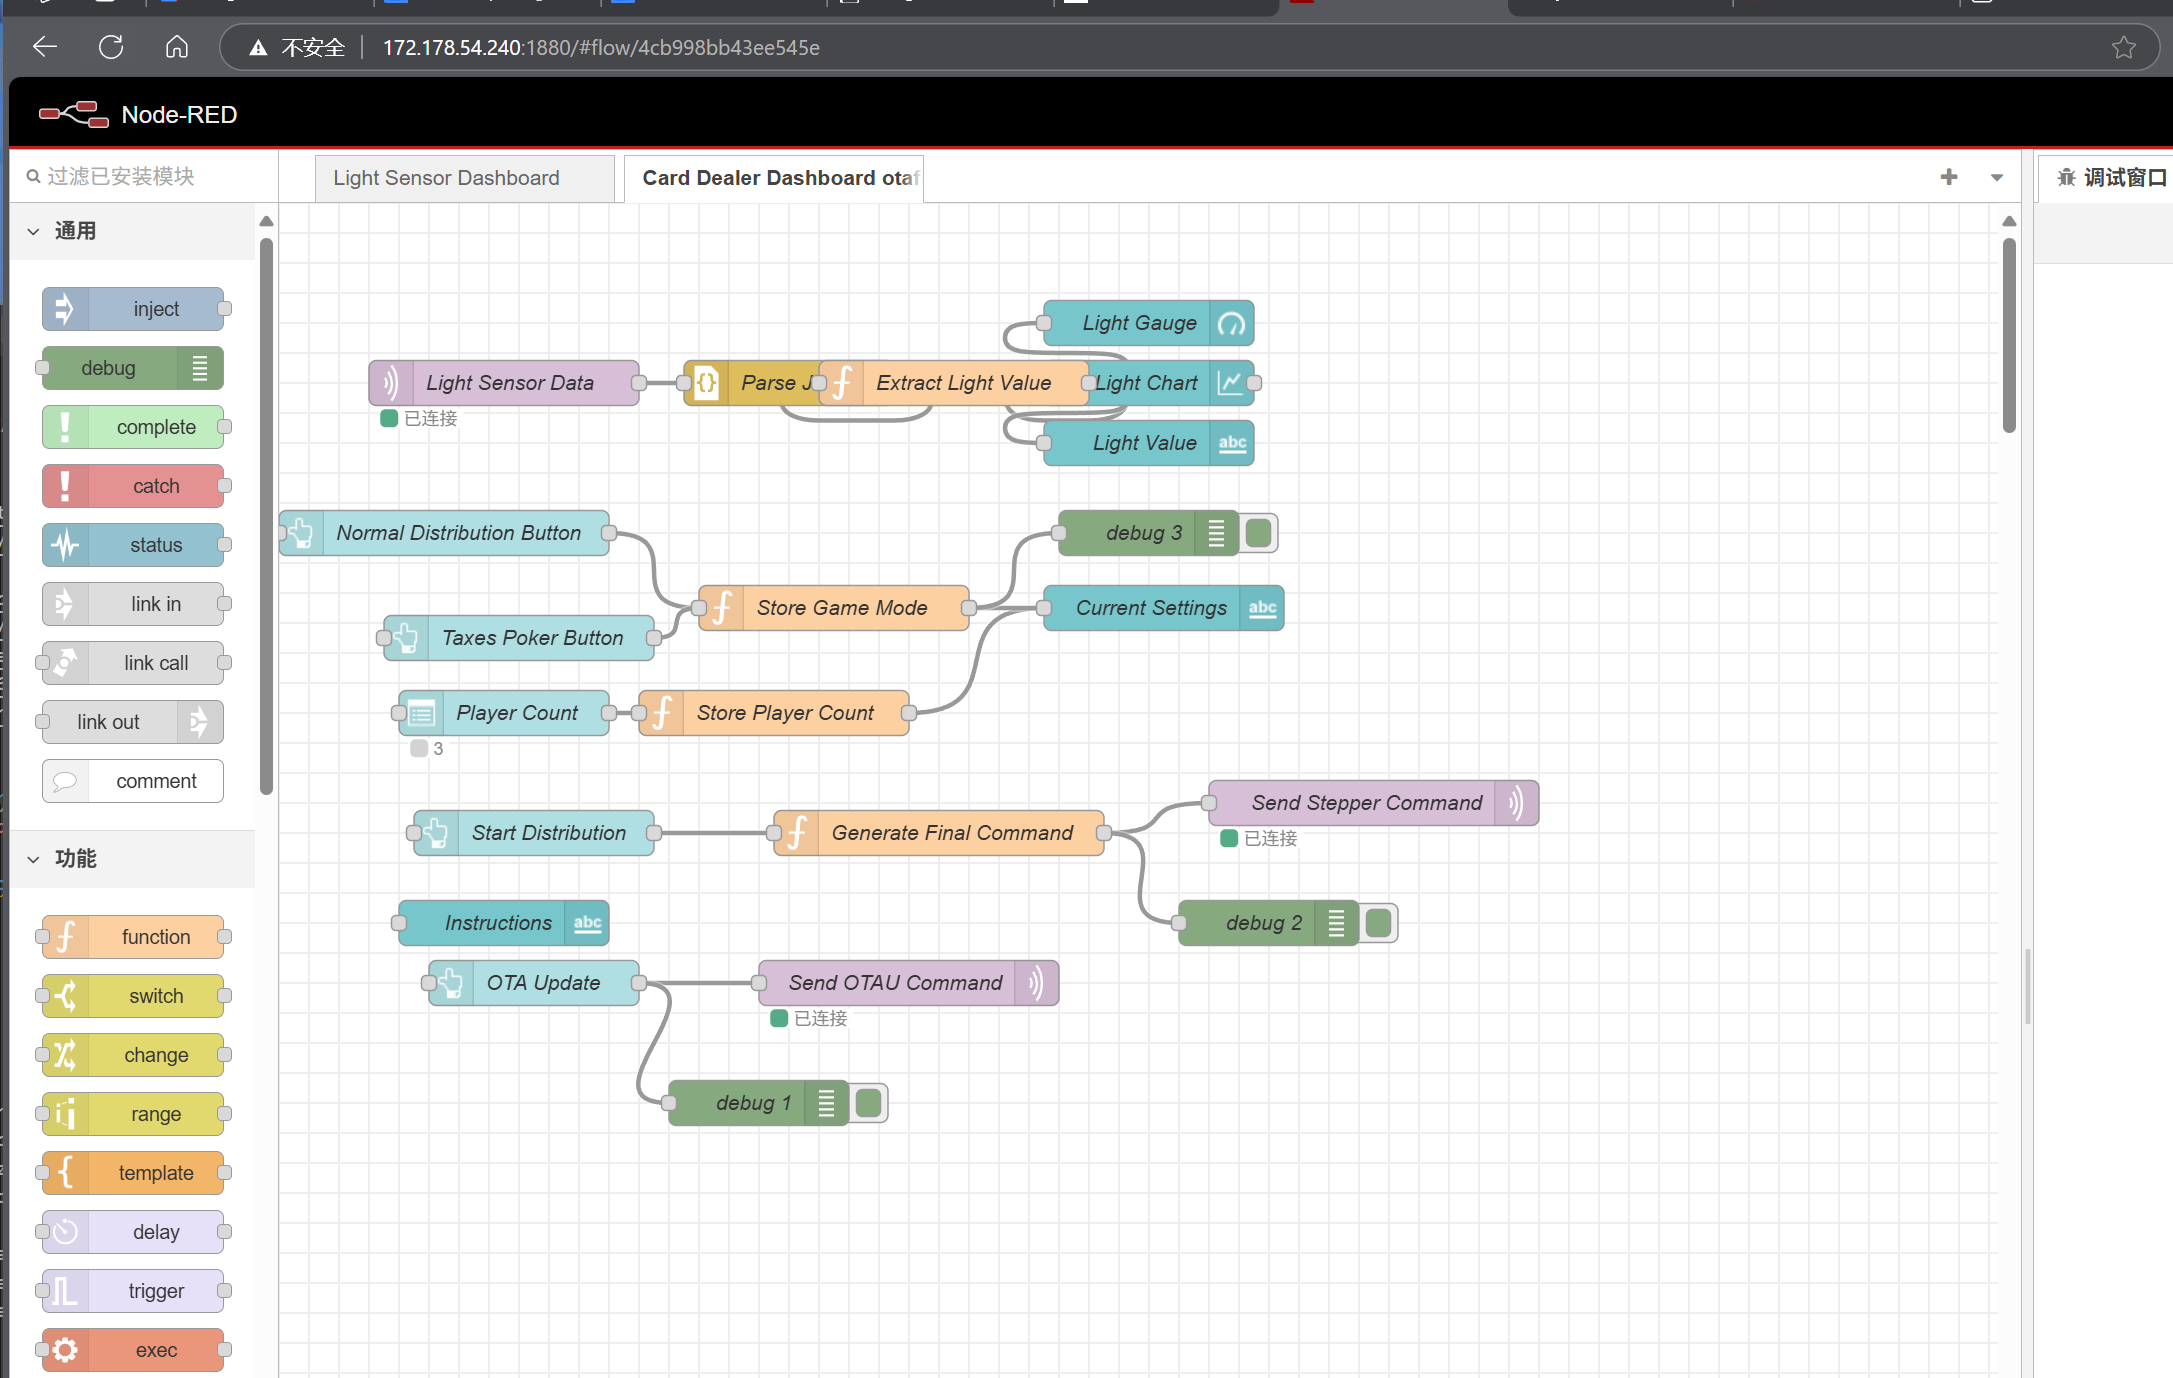Click the add new flow plus button
Viewport: 2173px width, 1378px height.
click(x=1949, y=177)
